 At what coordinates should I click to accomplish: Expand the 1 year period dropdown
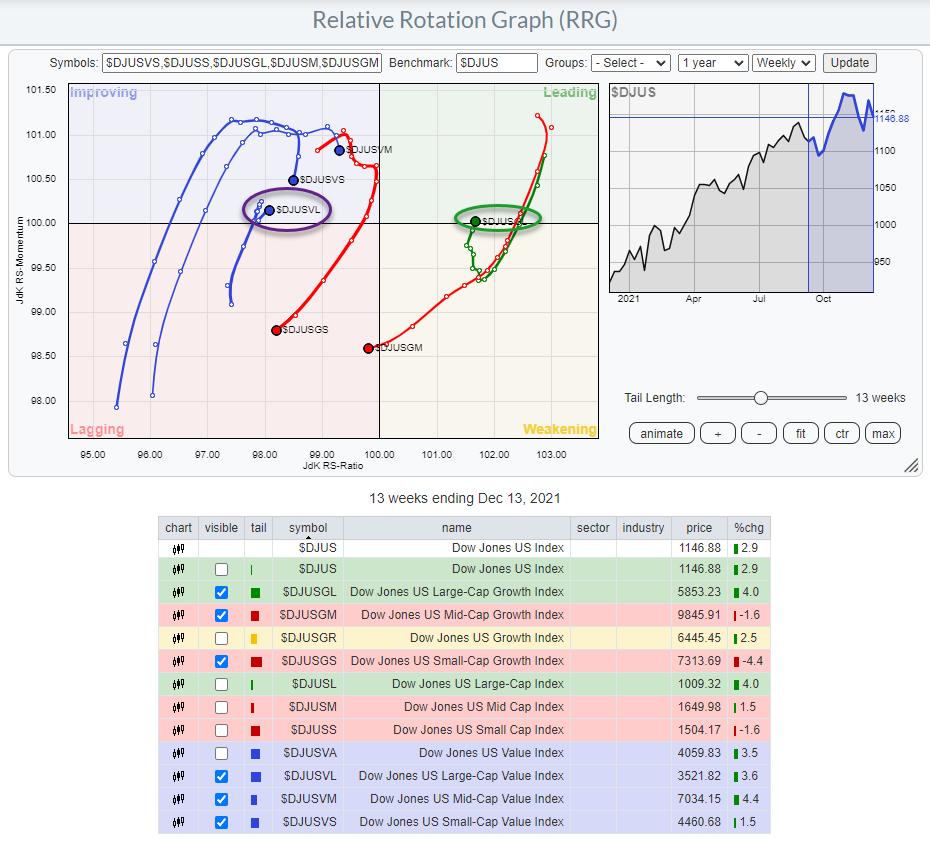[x=712, y=63]
